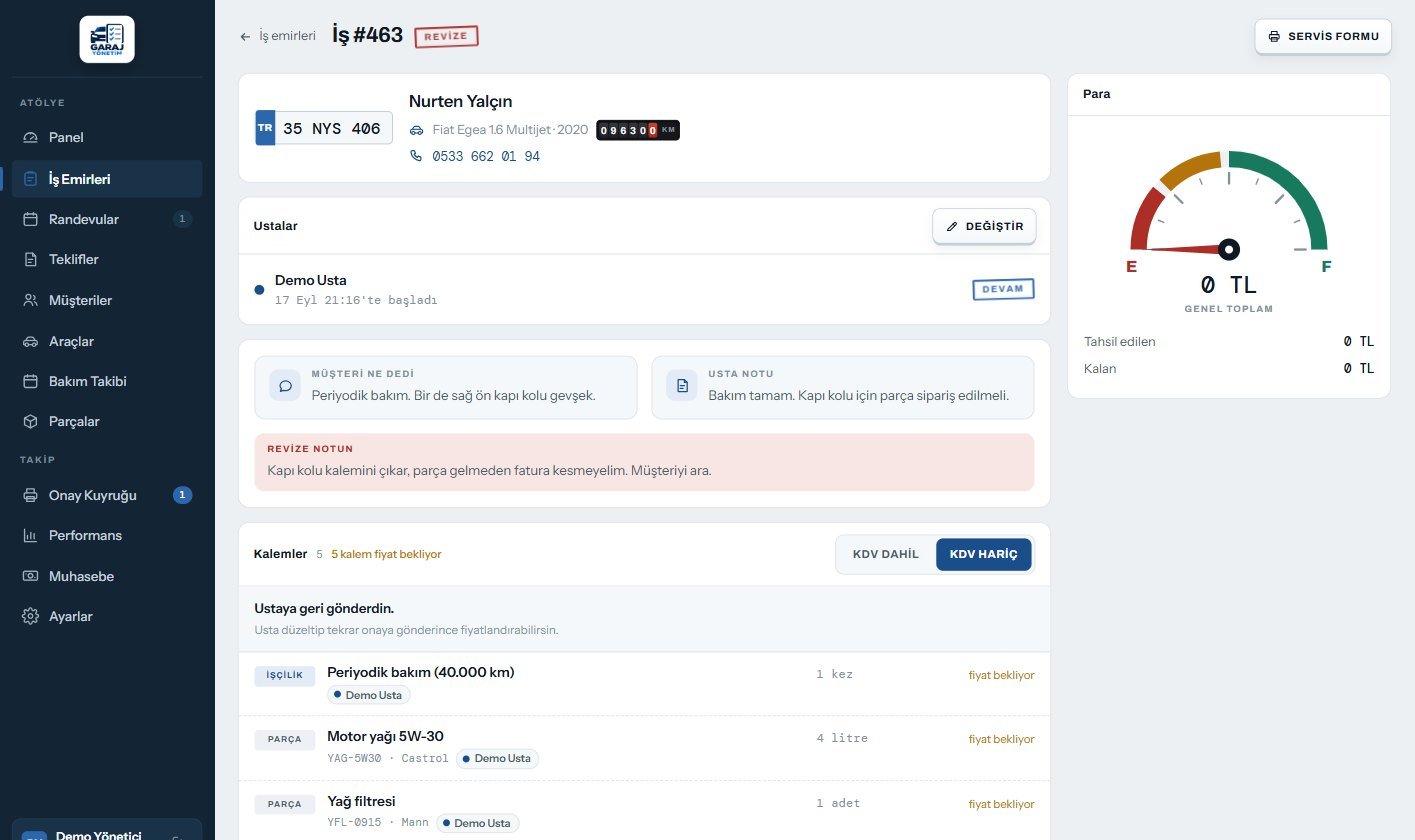Click fiyat bekliyor on the Motor yağı row

(x=1001, y=739)
